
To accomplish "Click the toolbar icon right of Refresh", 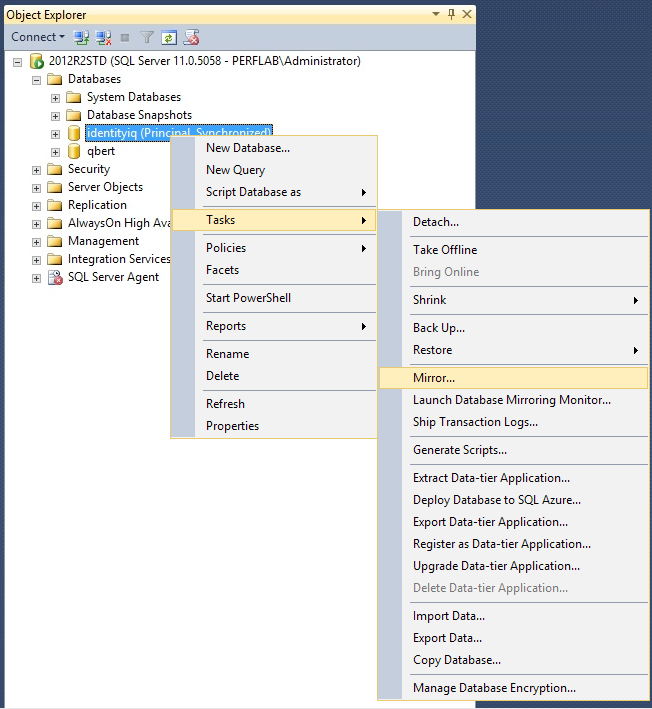I will [191, 38].
